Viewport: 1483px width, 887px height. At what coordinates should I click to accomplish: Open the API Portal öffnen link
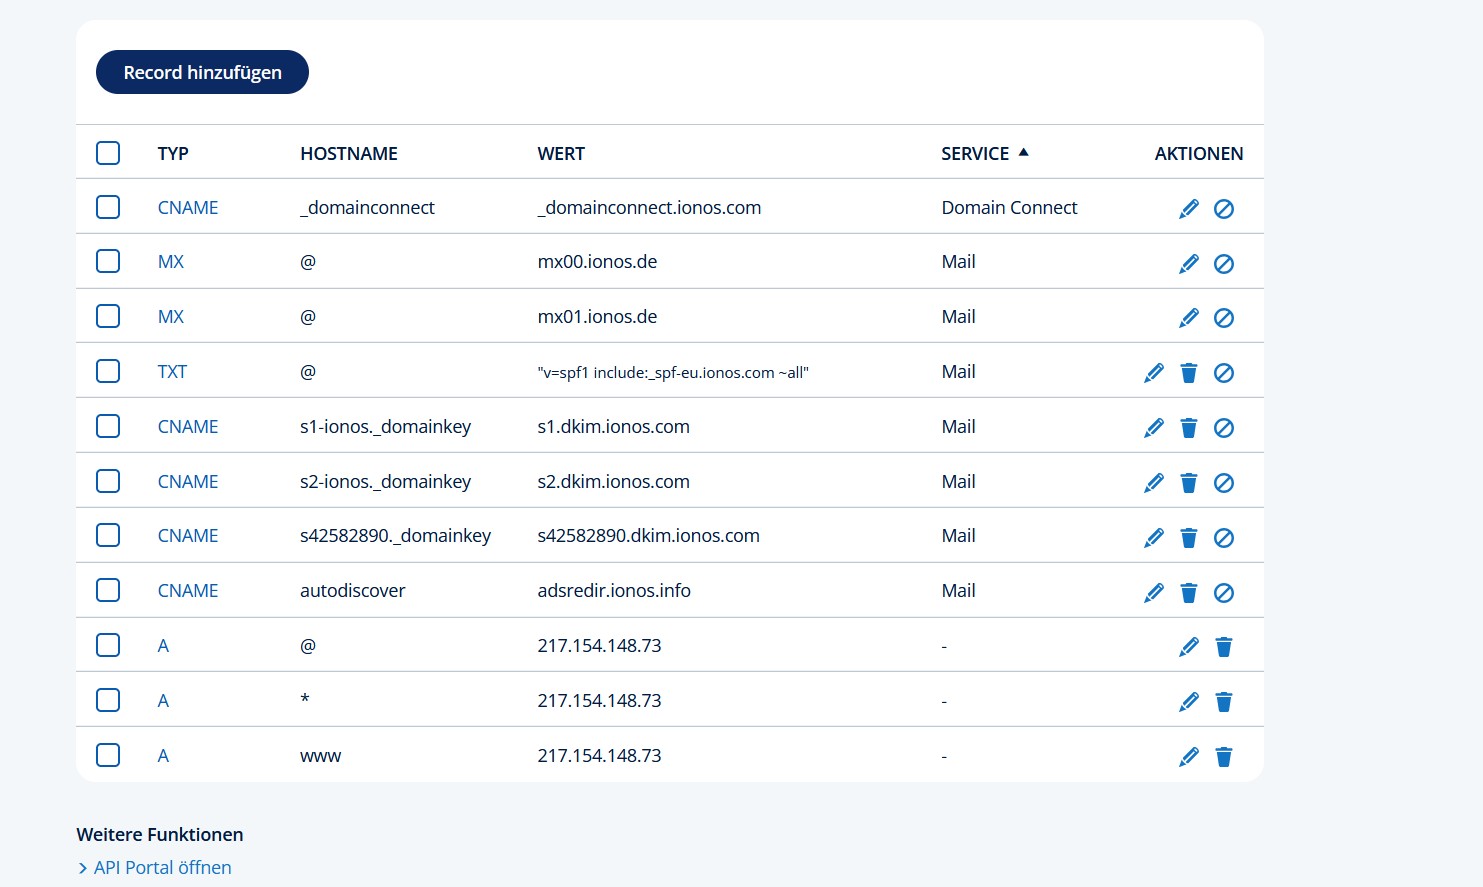pyautogui.click(x=162, y=868)
